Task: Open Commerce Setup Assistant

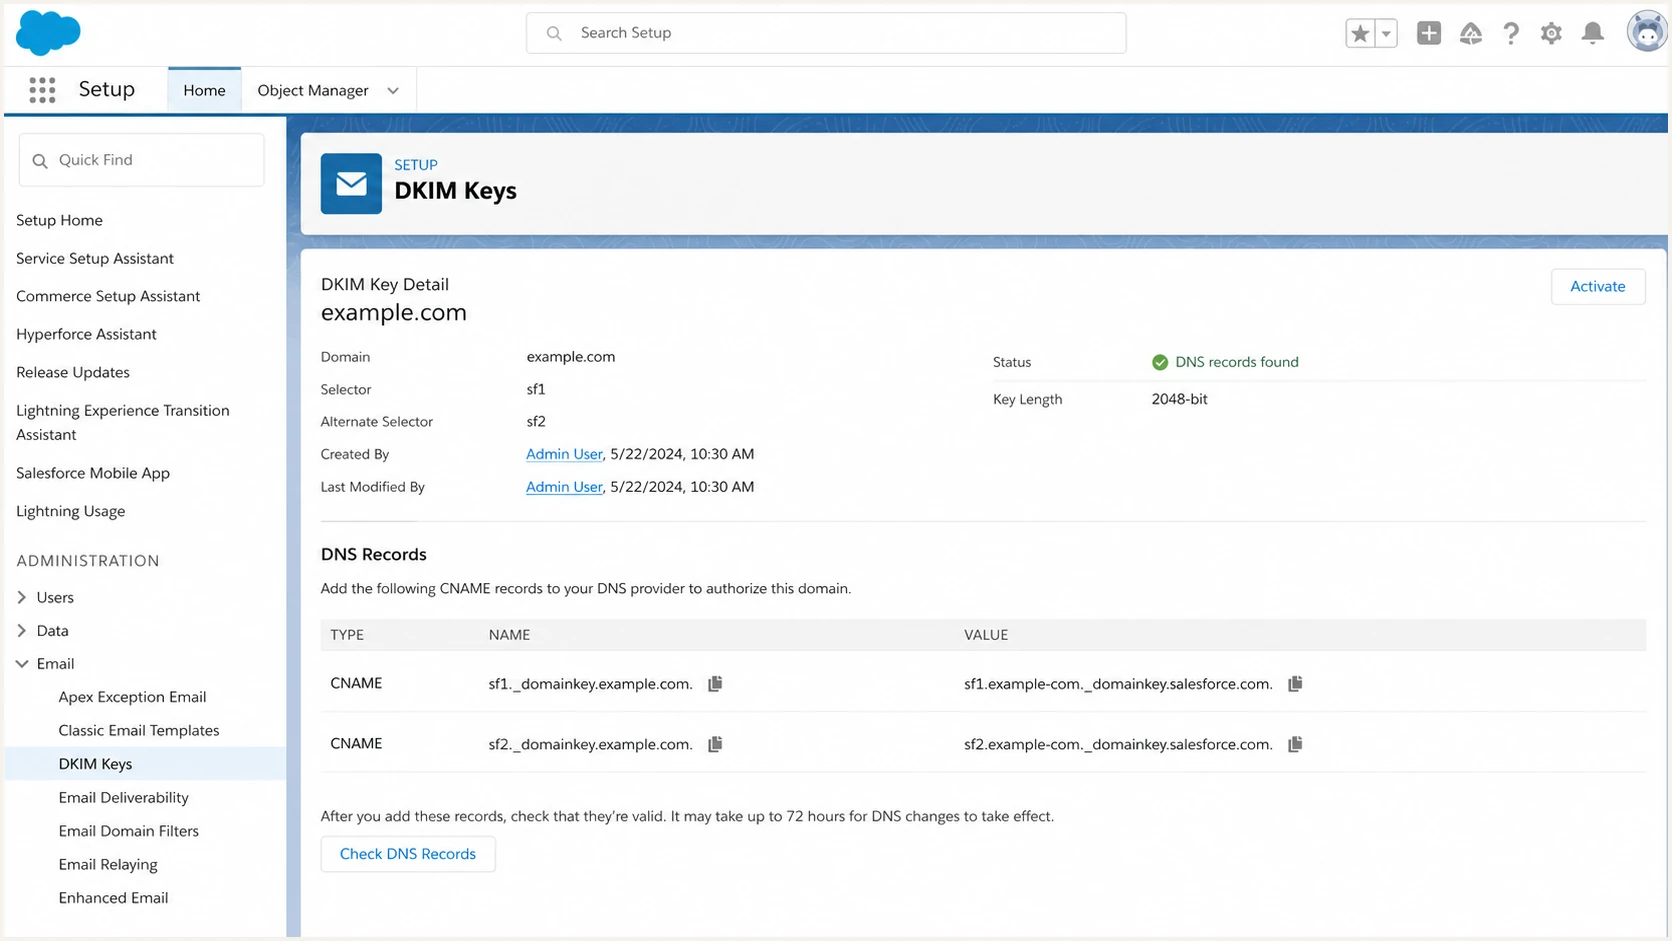Action: coord(108,296)
